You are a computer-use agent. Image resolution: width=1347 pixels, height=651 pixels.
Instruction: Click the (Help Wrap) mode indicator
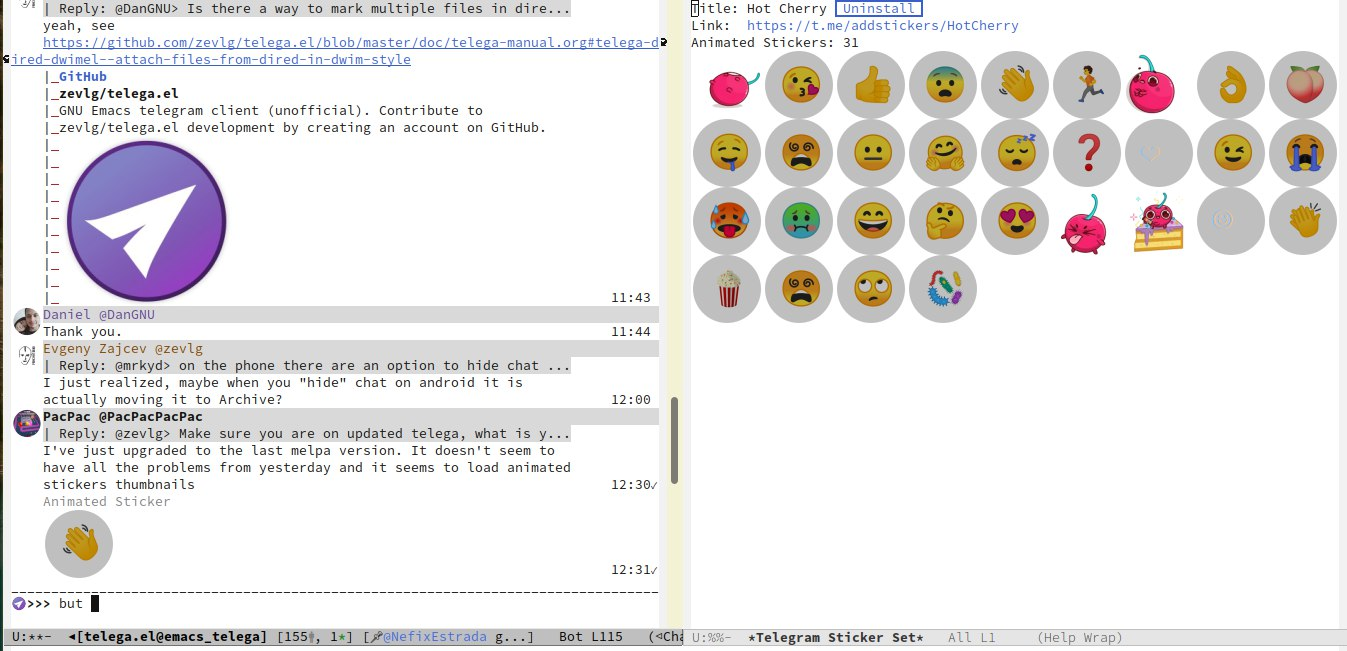[x=1079, y=638]
